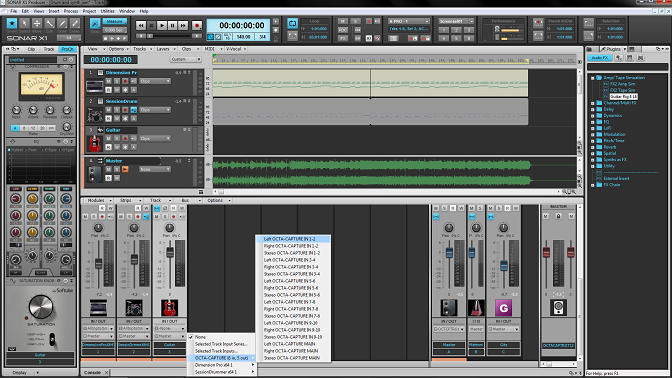This screenshot has width=672, height=378.
Task: Mute the Dimension Pro track
Action: (108, 81)
